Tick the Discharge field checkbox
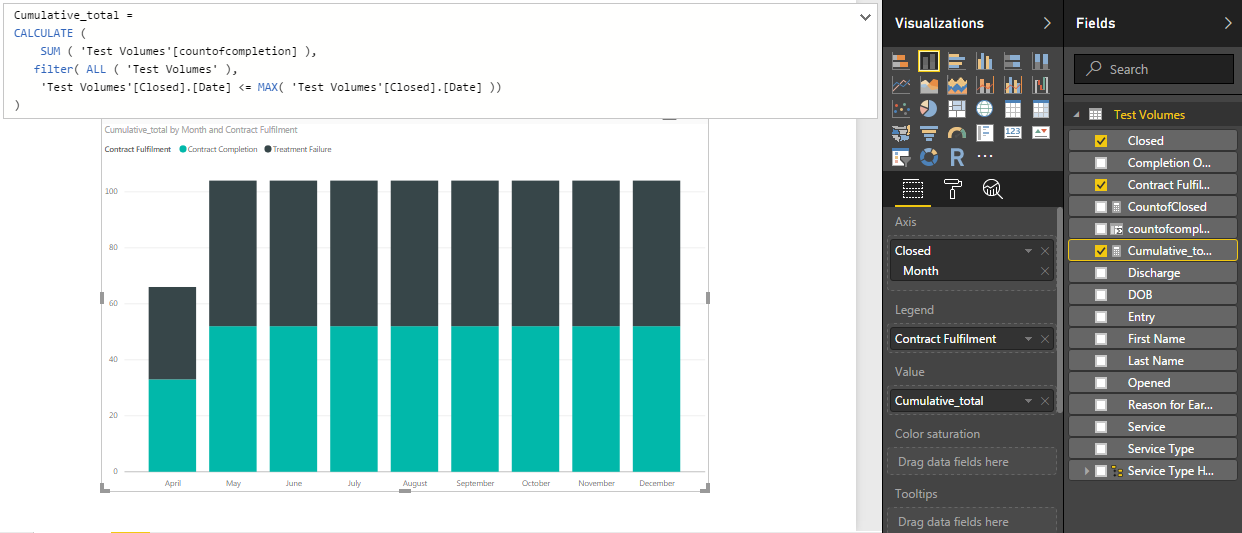The height and width of the screenshot is (533, 1242). pos(1101,273)
